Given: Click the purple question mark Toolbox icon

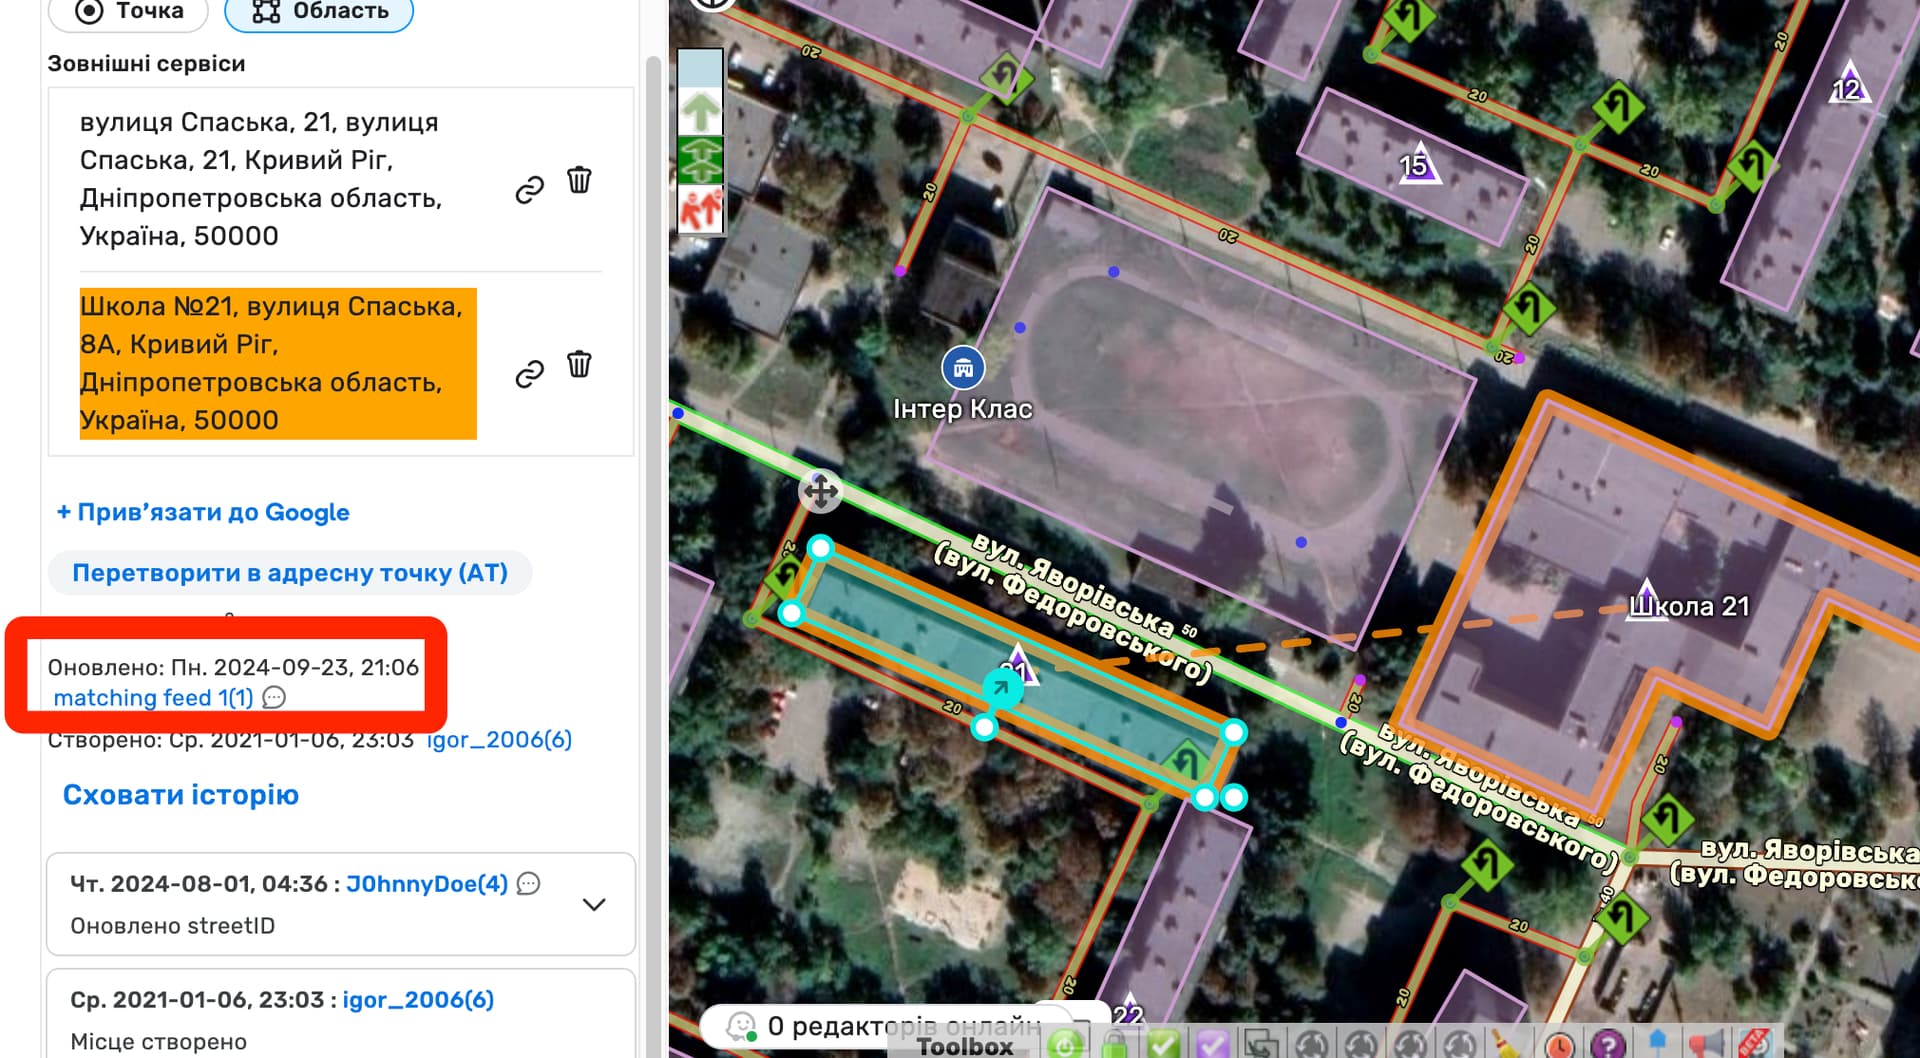Looking at the screenshot, I should point(1607,1045).
